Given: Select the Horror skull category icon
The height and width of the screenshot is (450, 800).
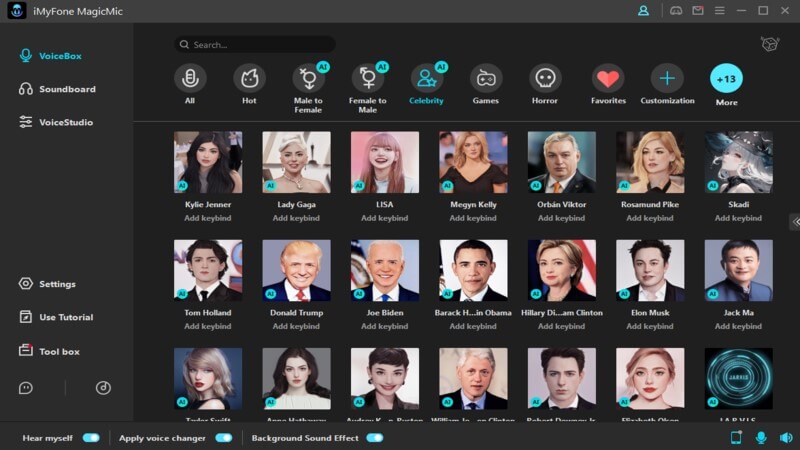Looking at the screenshot, I should point(545,78).
